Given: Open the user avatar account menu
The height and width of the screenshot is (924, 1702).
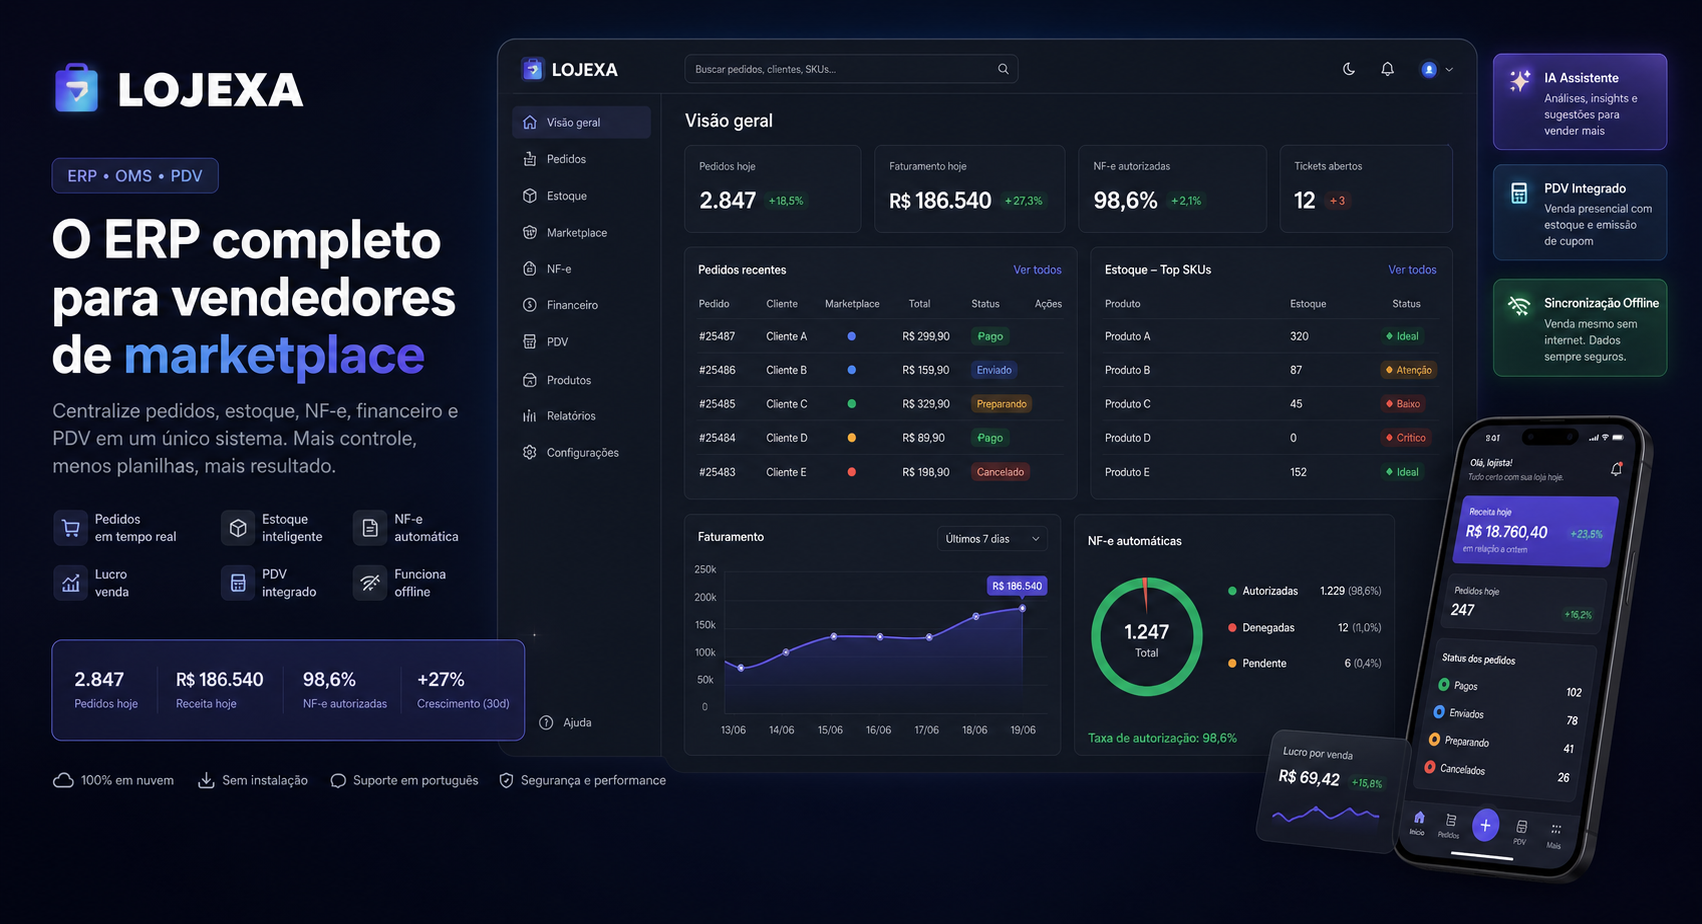Looking at the screenshot, I should 1437,69.
